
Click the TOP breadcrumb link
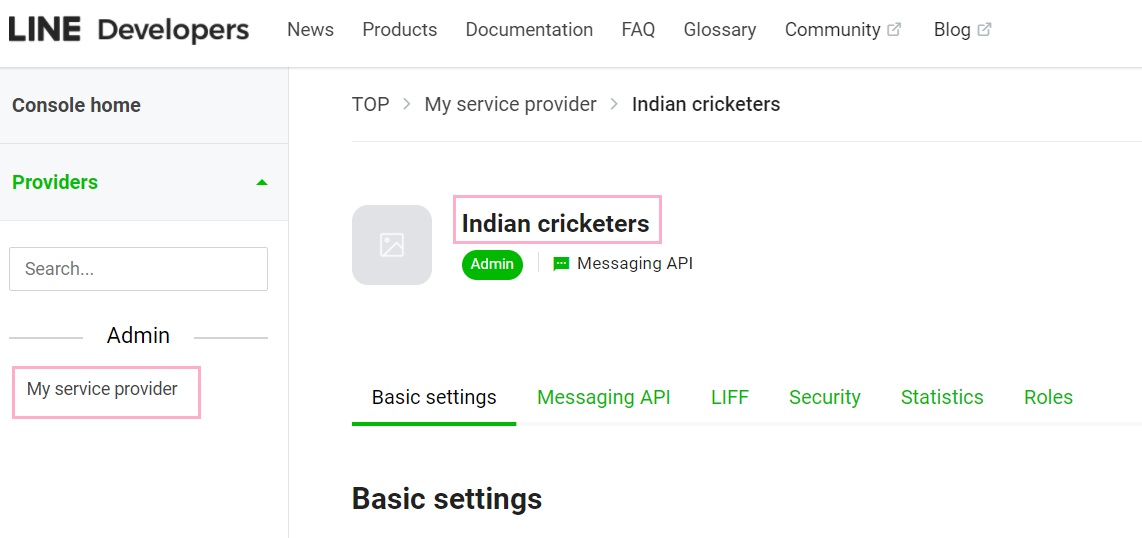pos(371,104)
